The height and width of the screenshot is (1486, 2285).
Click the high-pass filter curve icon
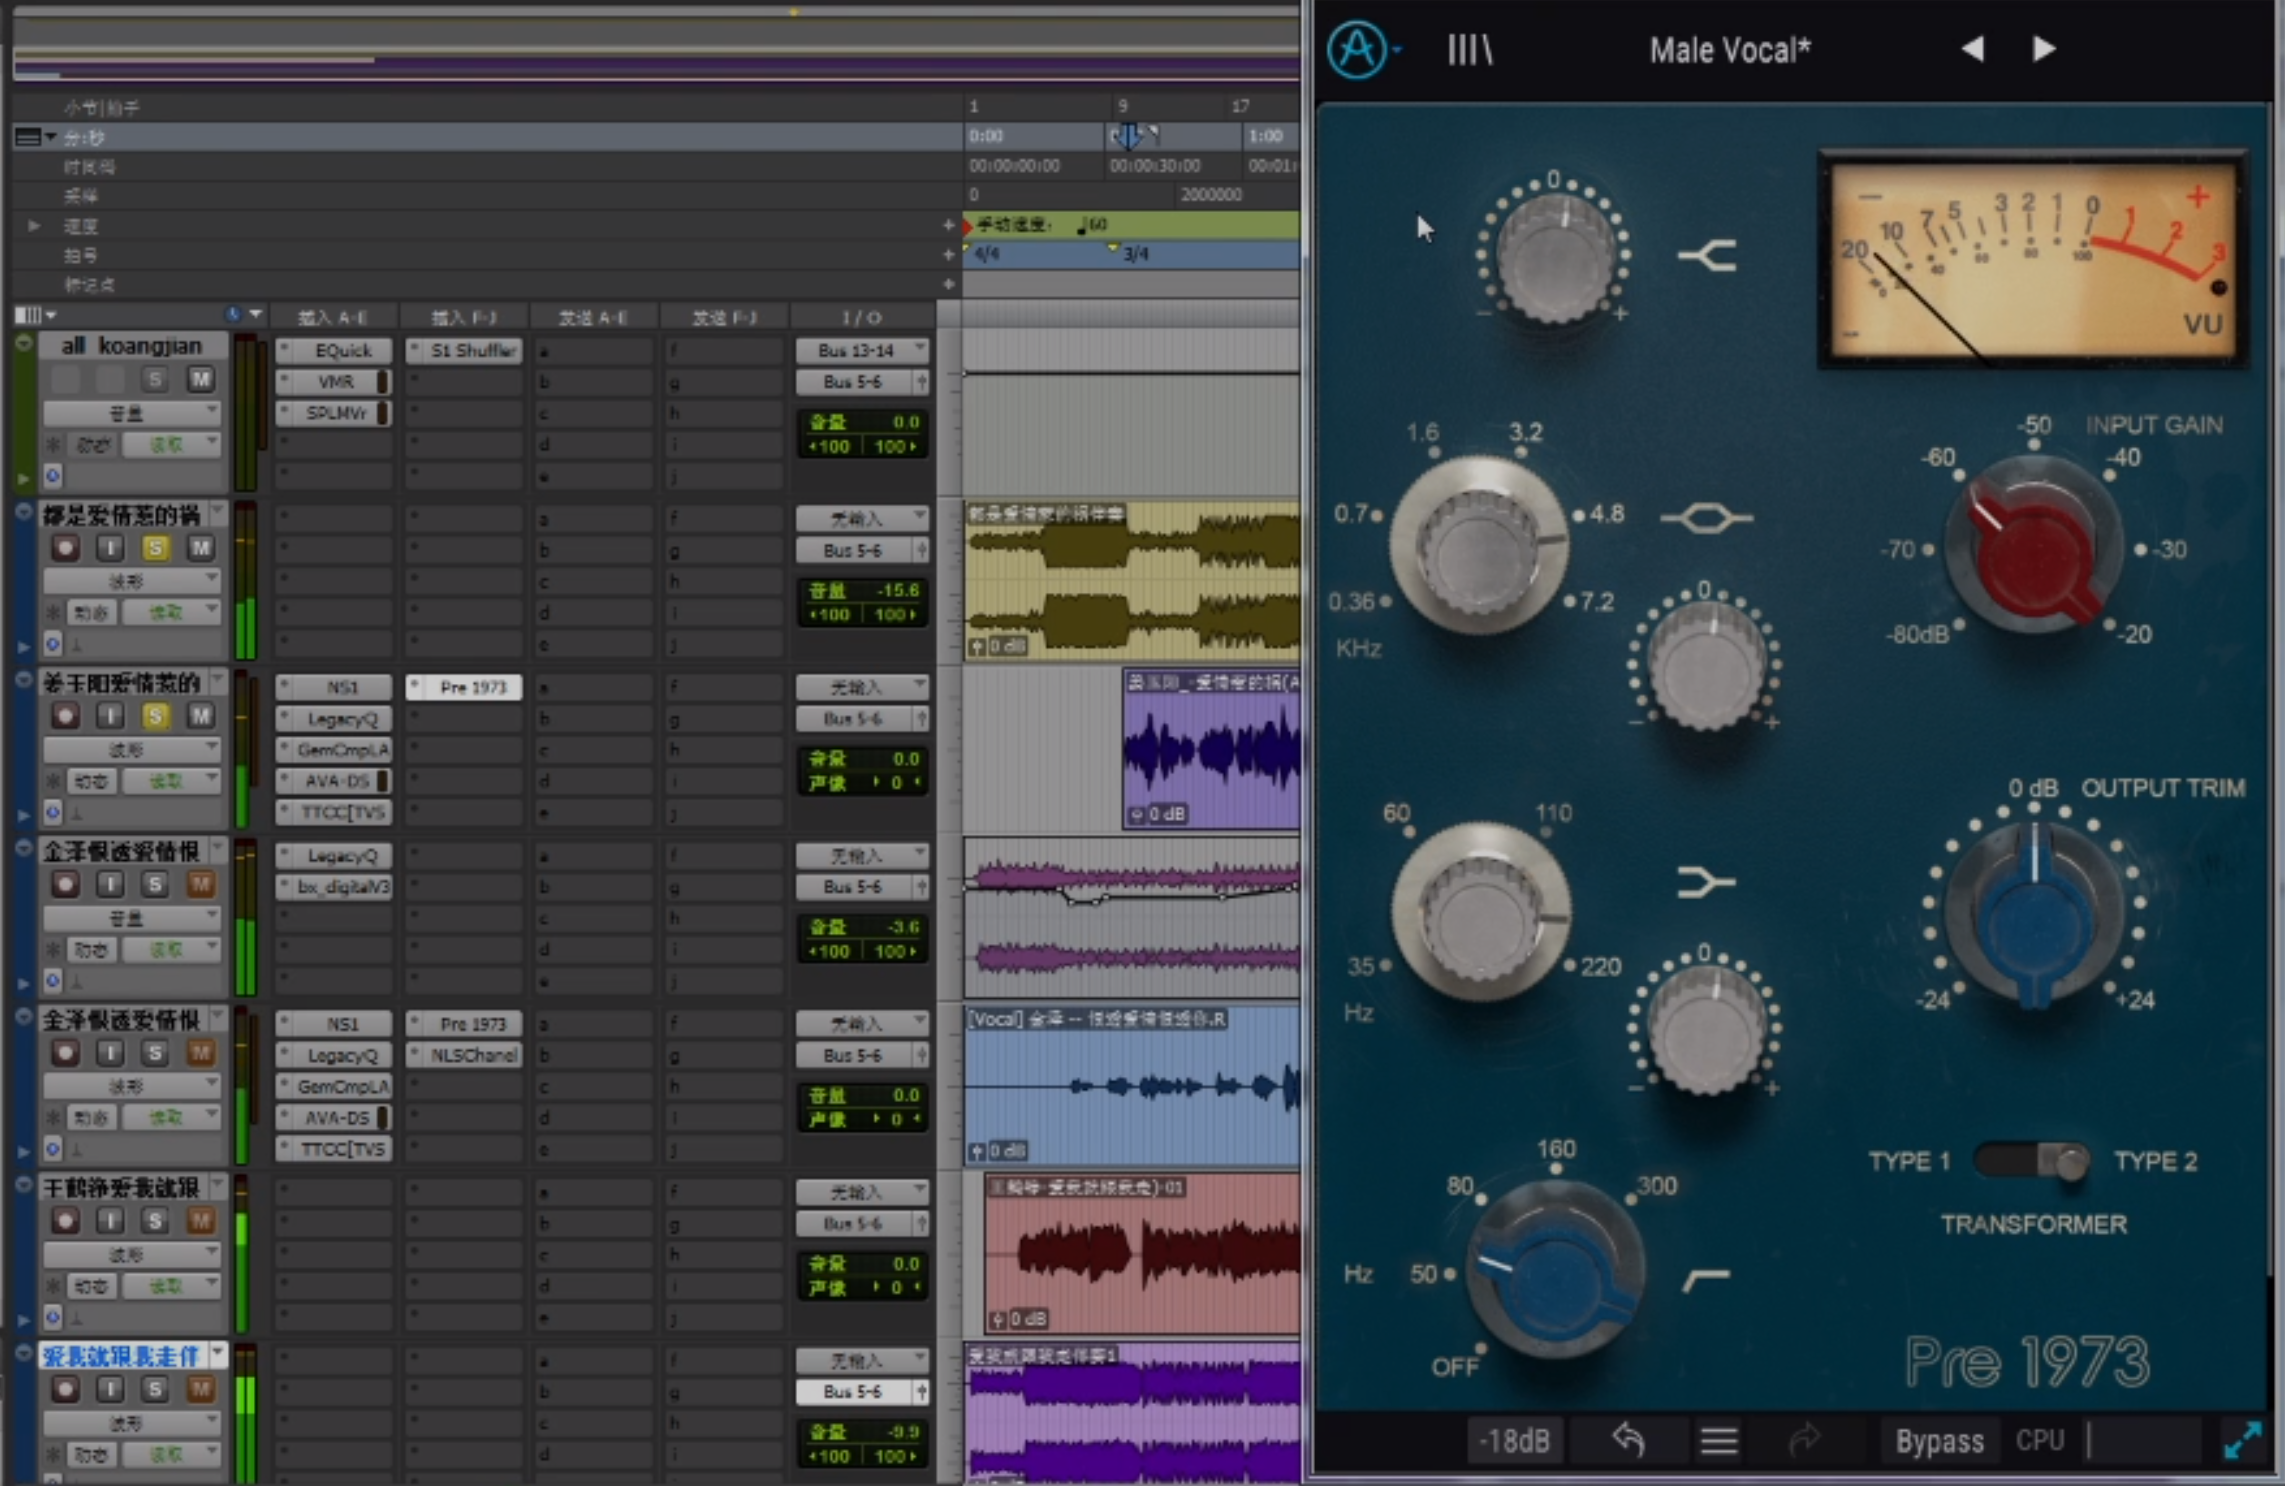click(1706, 1278)
